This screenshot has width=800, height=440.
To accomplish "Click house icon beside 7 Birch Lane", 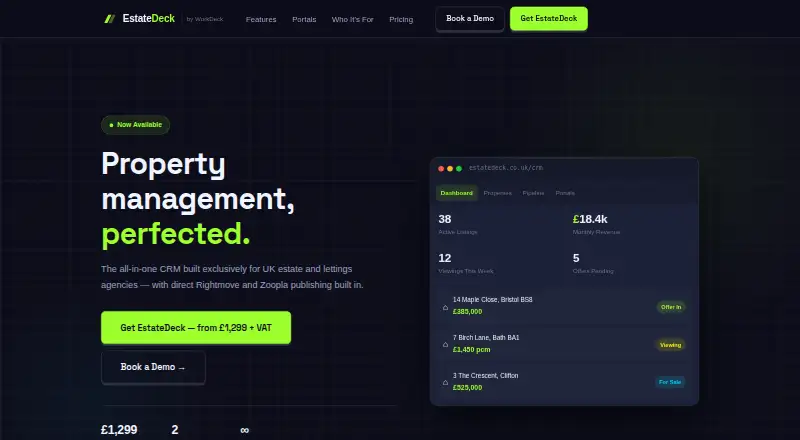I will [445, 345].
